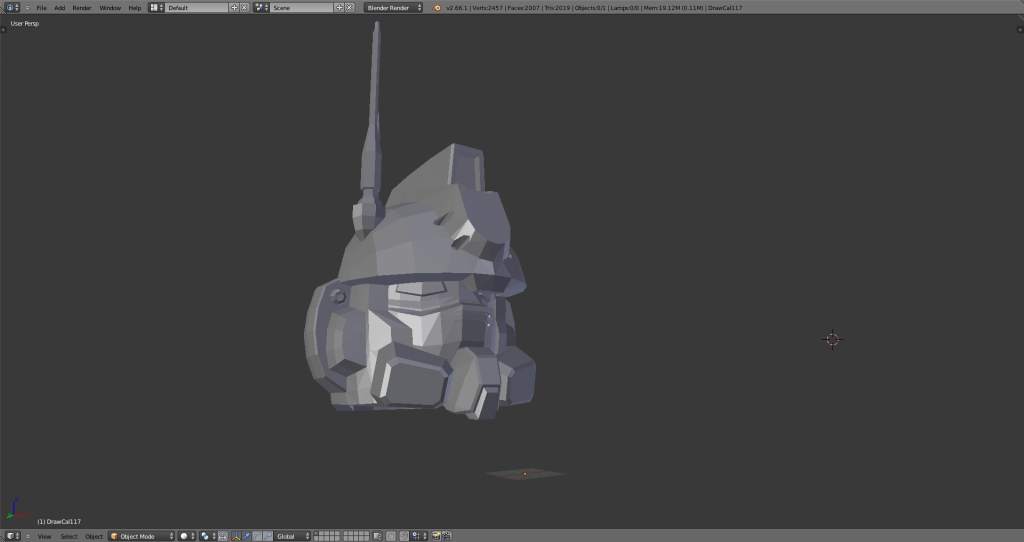Toggle the 3D manipulator widget

point(234,536)
